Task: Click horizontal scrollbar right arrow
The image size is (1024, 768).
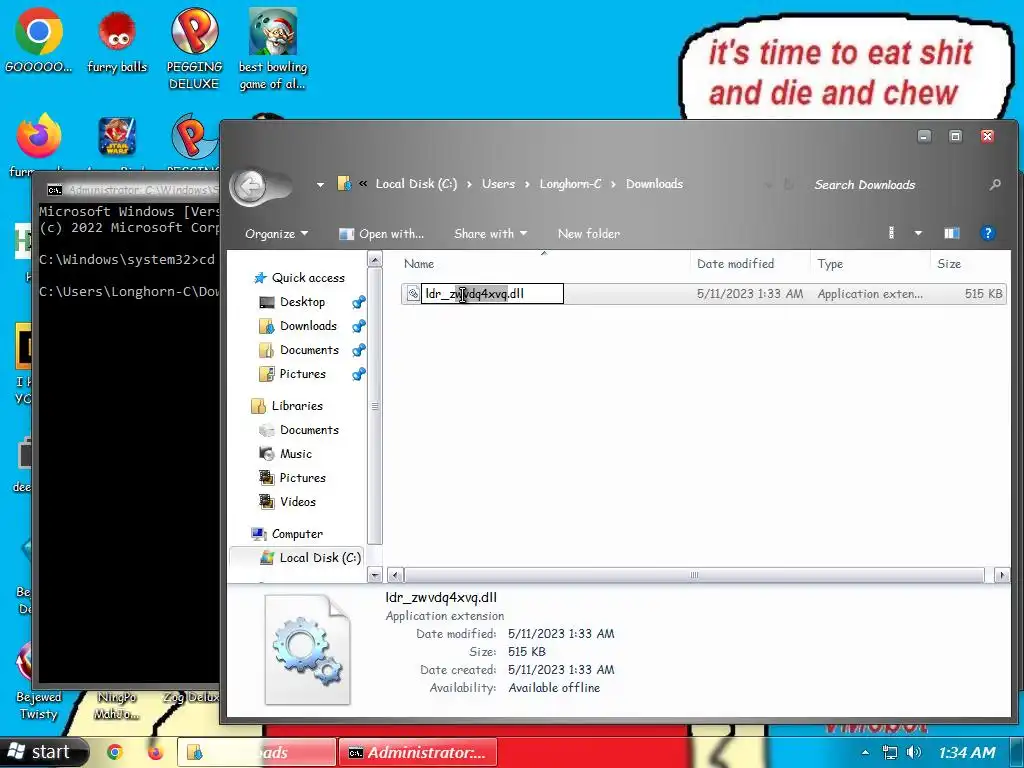Action: pyautogui.click(x=1002, y=575)
